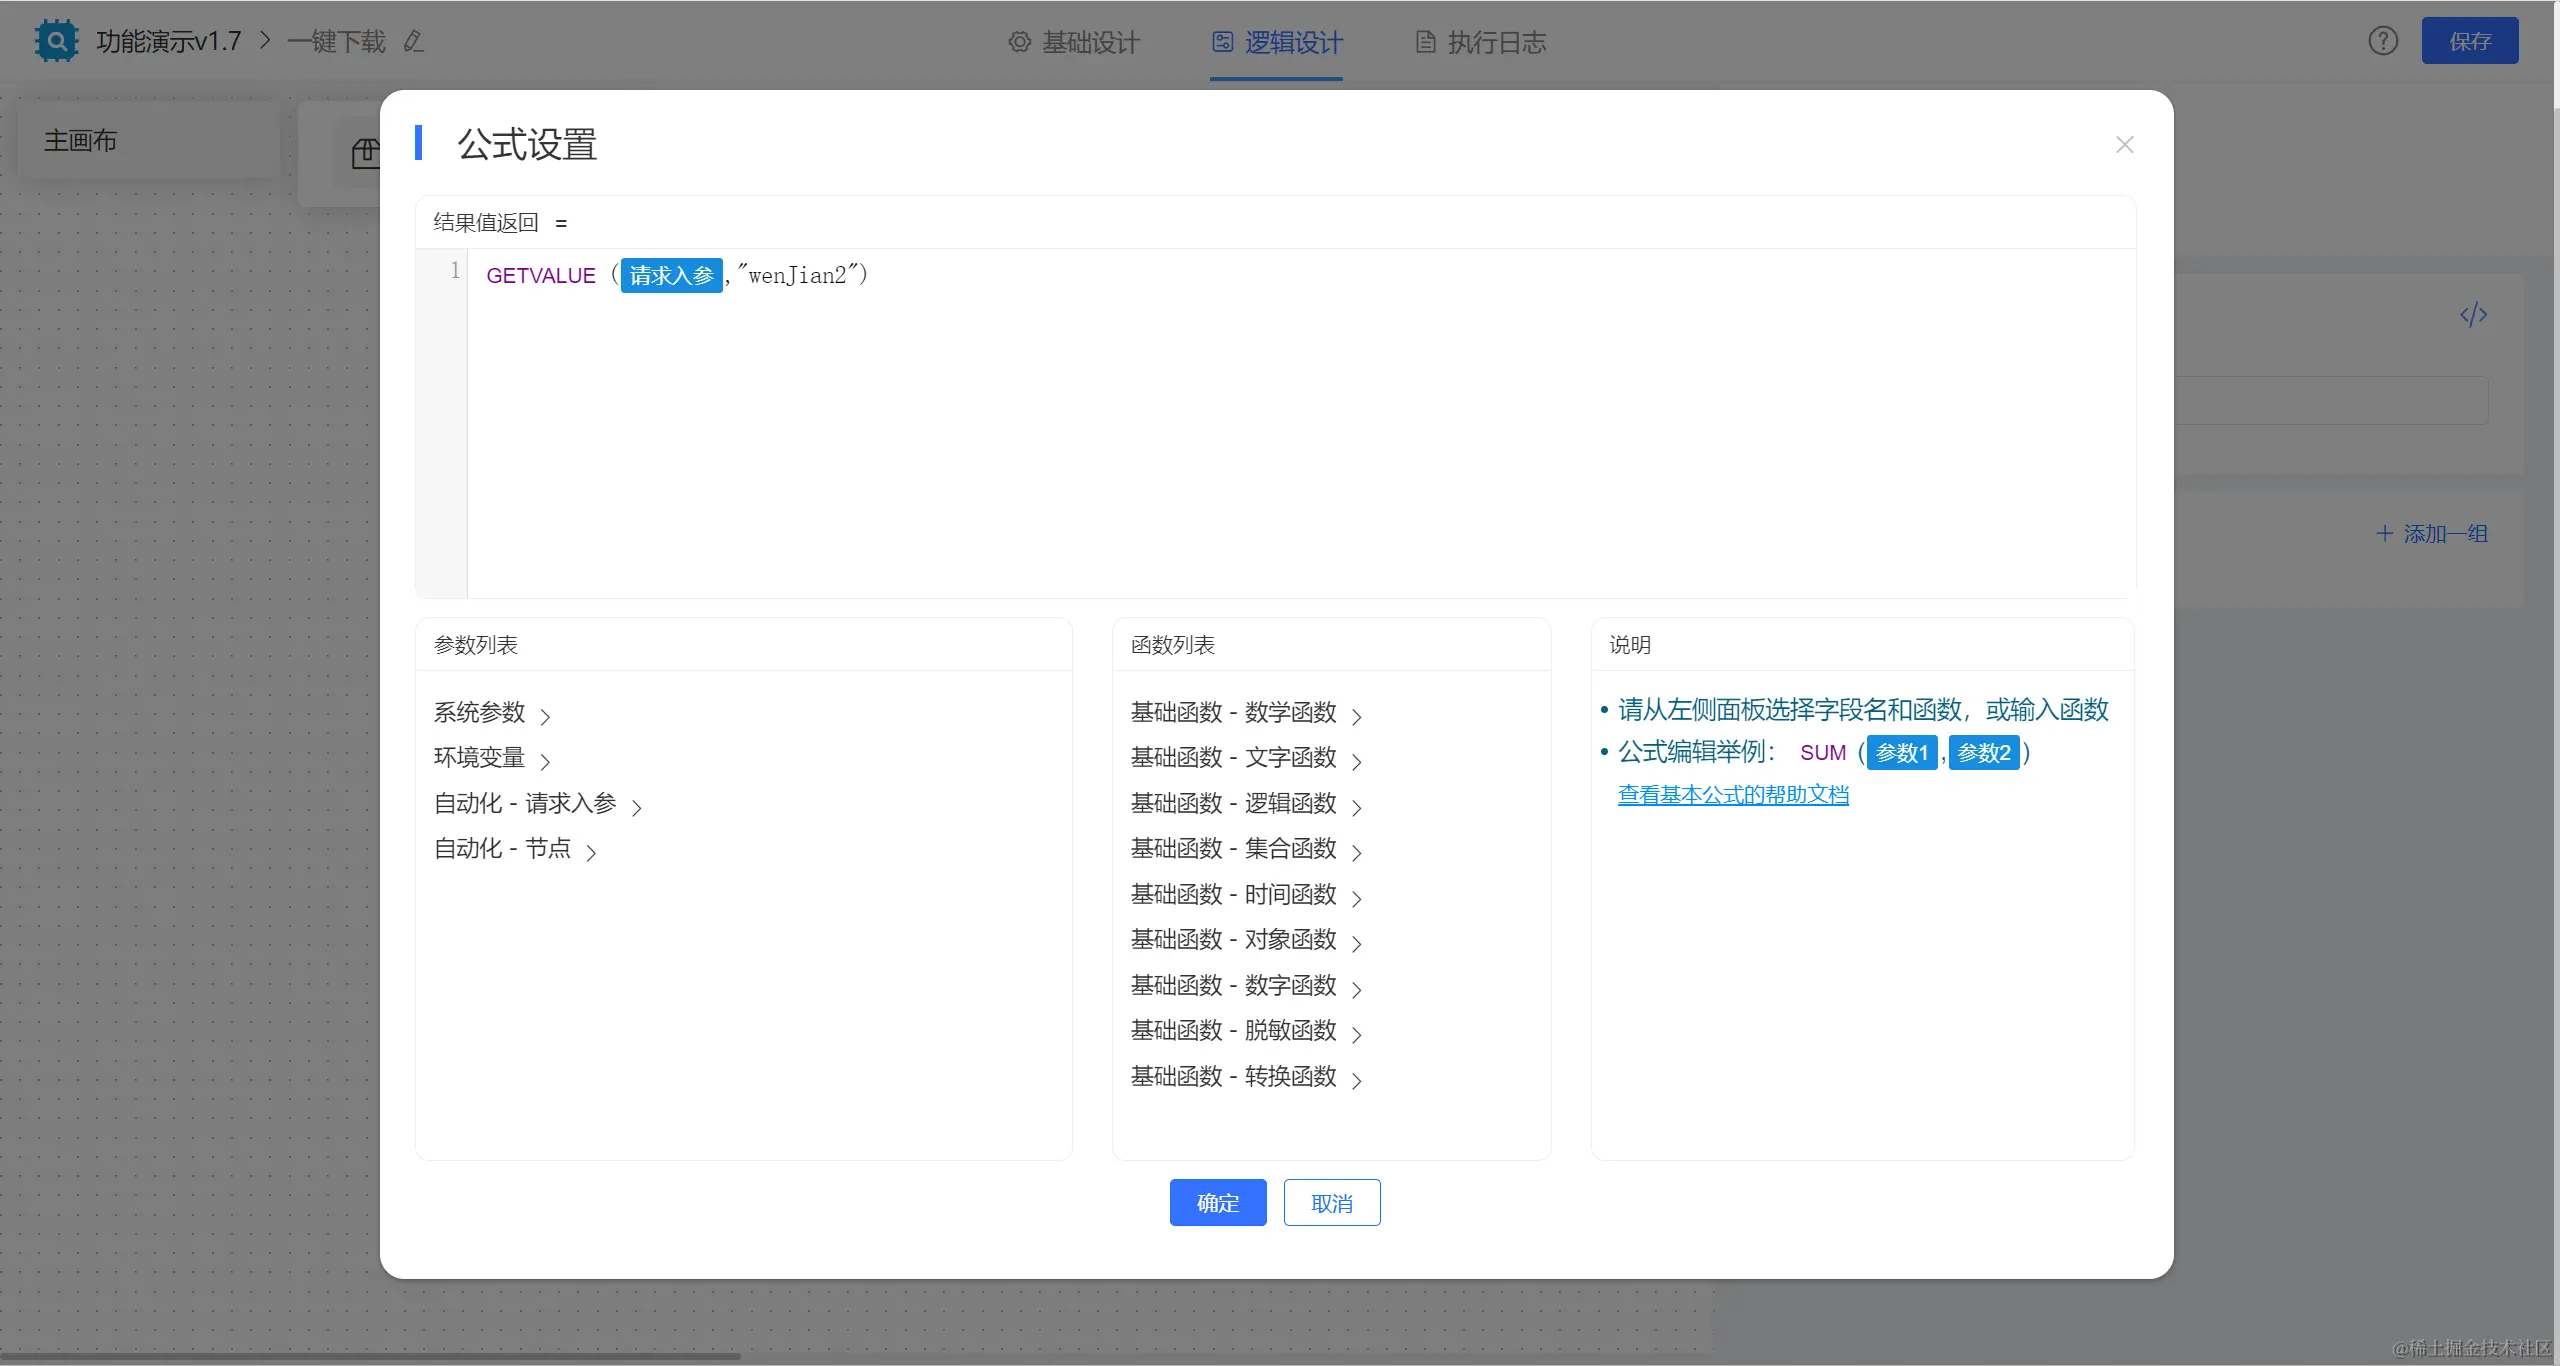Click the 取消 cancel button
The height and width of the screenshot is (1366, 2560).
(x=1331, y=1203)
